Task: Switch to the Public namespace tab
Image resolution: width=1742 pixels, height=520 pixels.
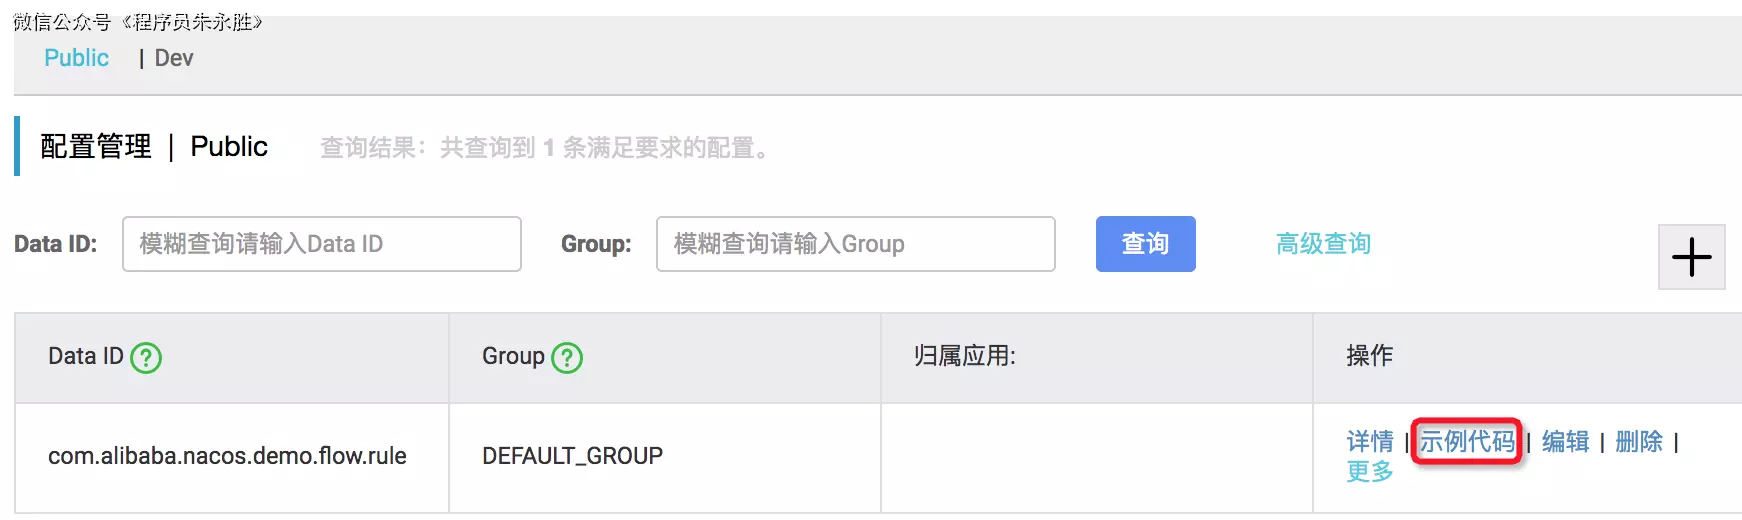Action: 76,58
